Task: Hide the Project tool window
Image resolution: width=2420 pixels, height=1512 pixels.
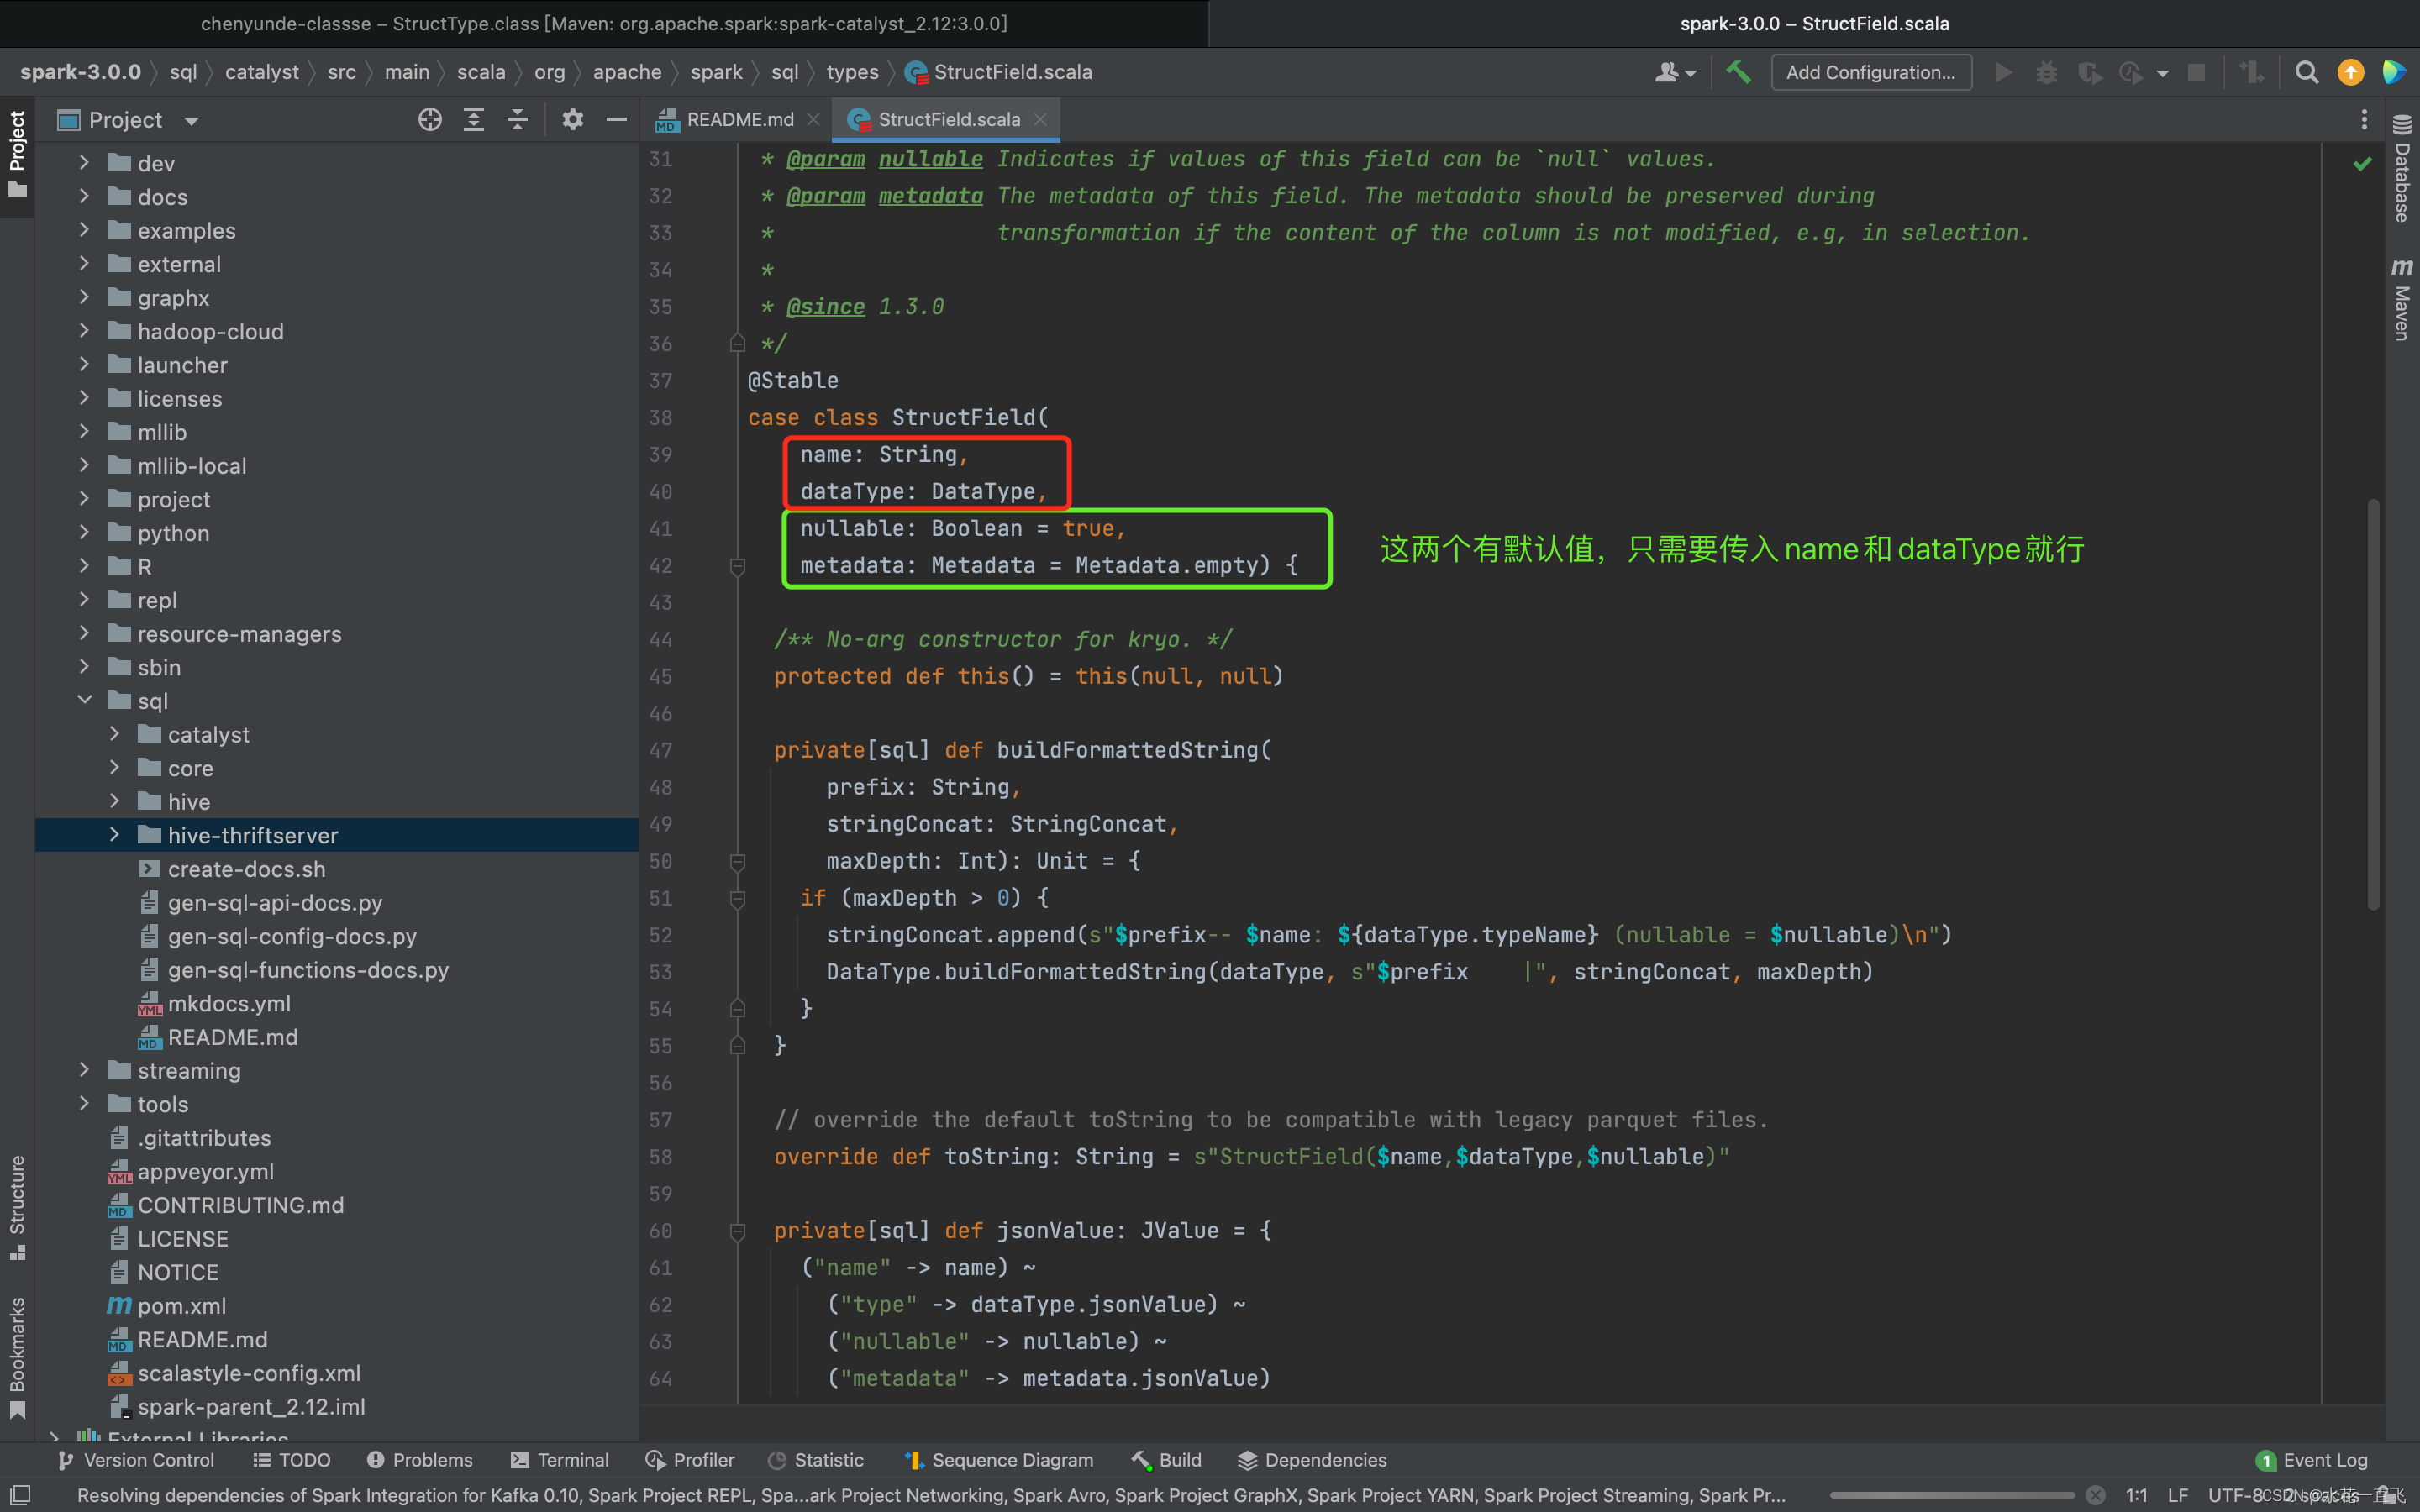Action: (x=616, y=120)
